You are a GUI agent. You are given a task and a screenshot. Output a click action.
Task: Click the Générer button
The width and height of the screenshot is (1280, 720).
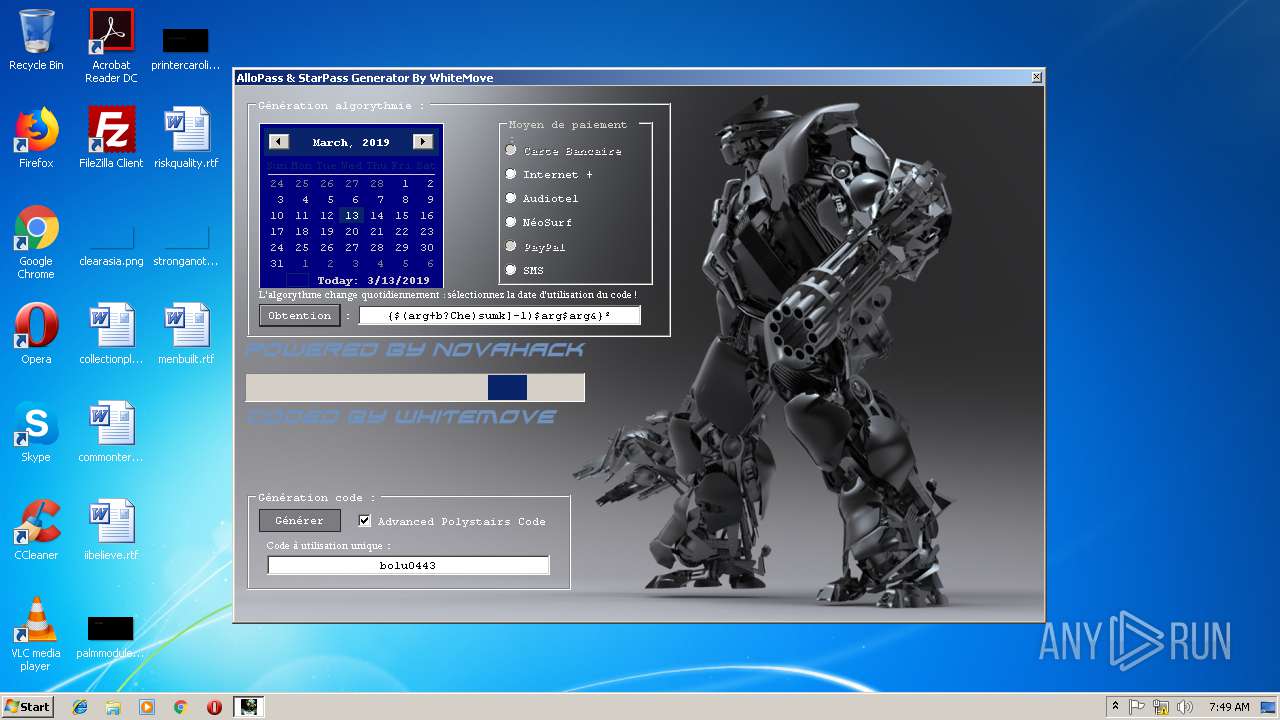pyautogui.click(x=299, y=521)
